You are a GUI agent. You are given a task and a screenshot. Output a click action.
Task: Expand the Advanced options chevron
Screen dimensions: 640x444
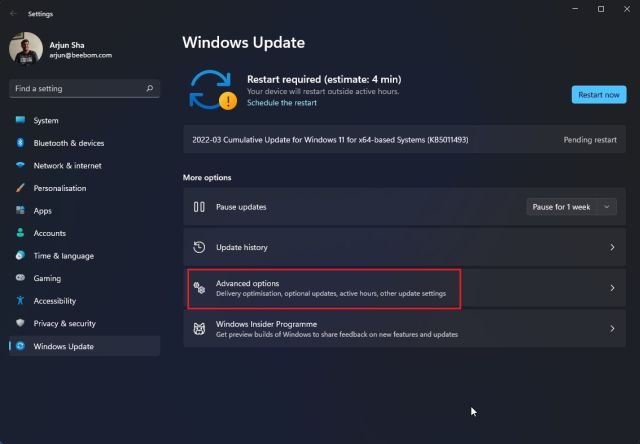(612, 288)
